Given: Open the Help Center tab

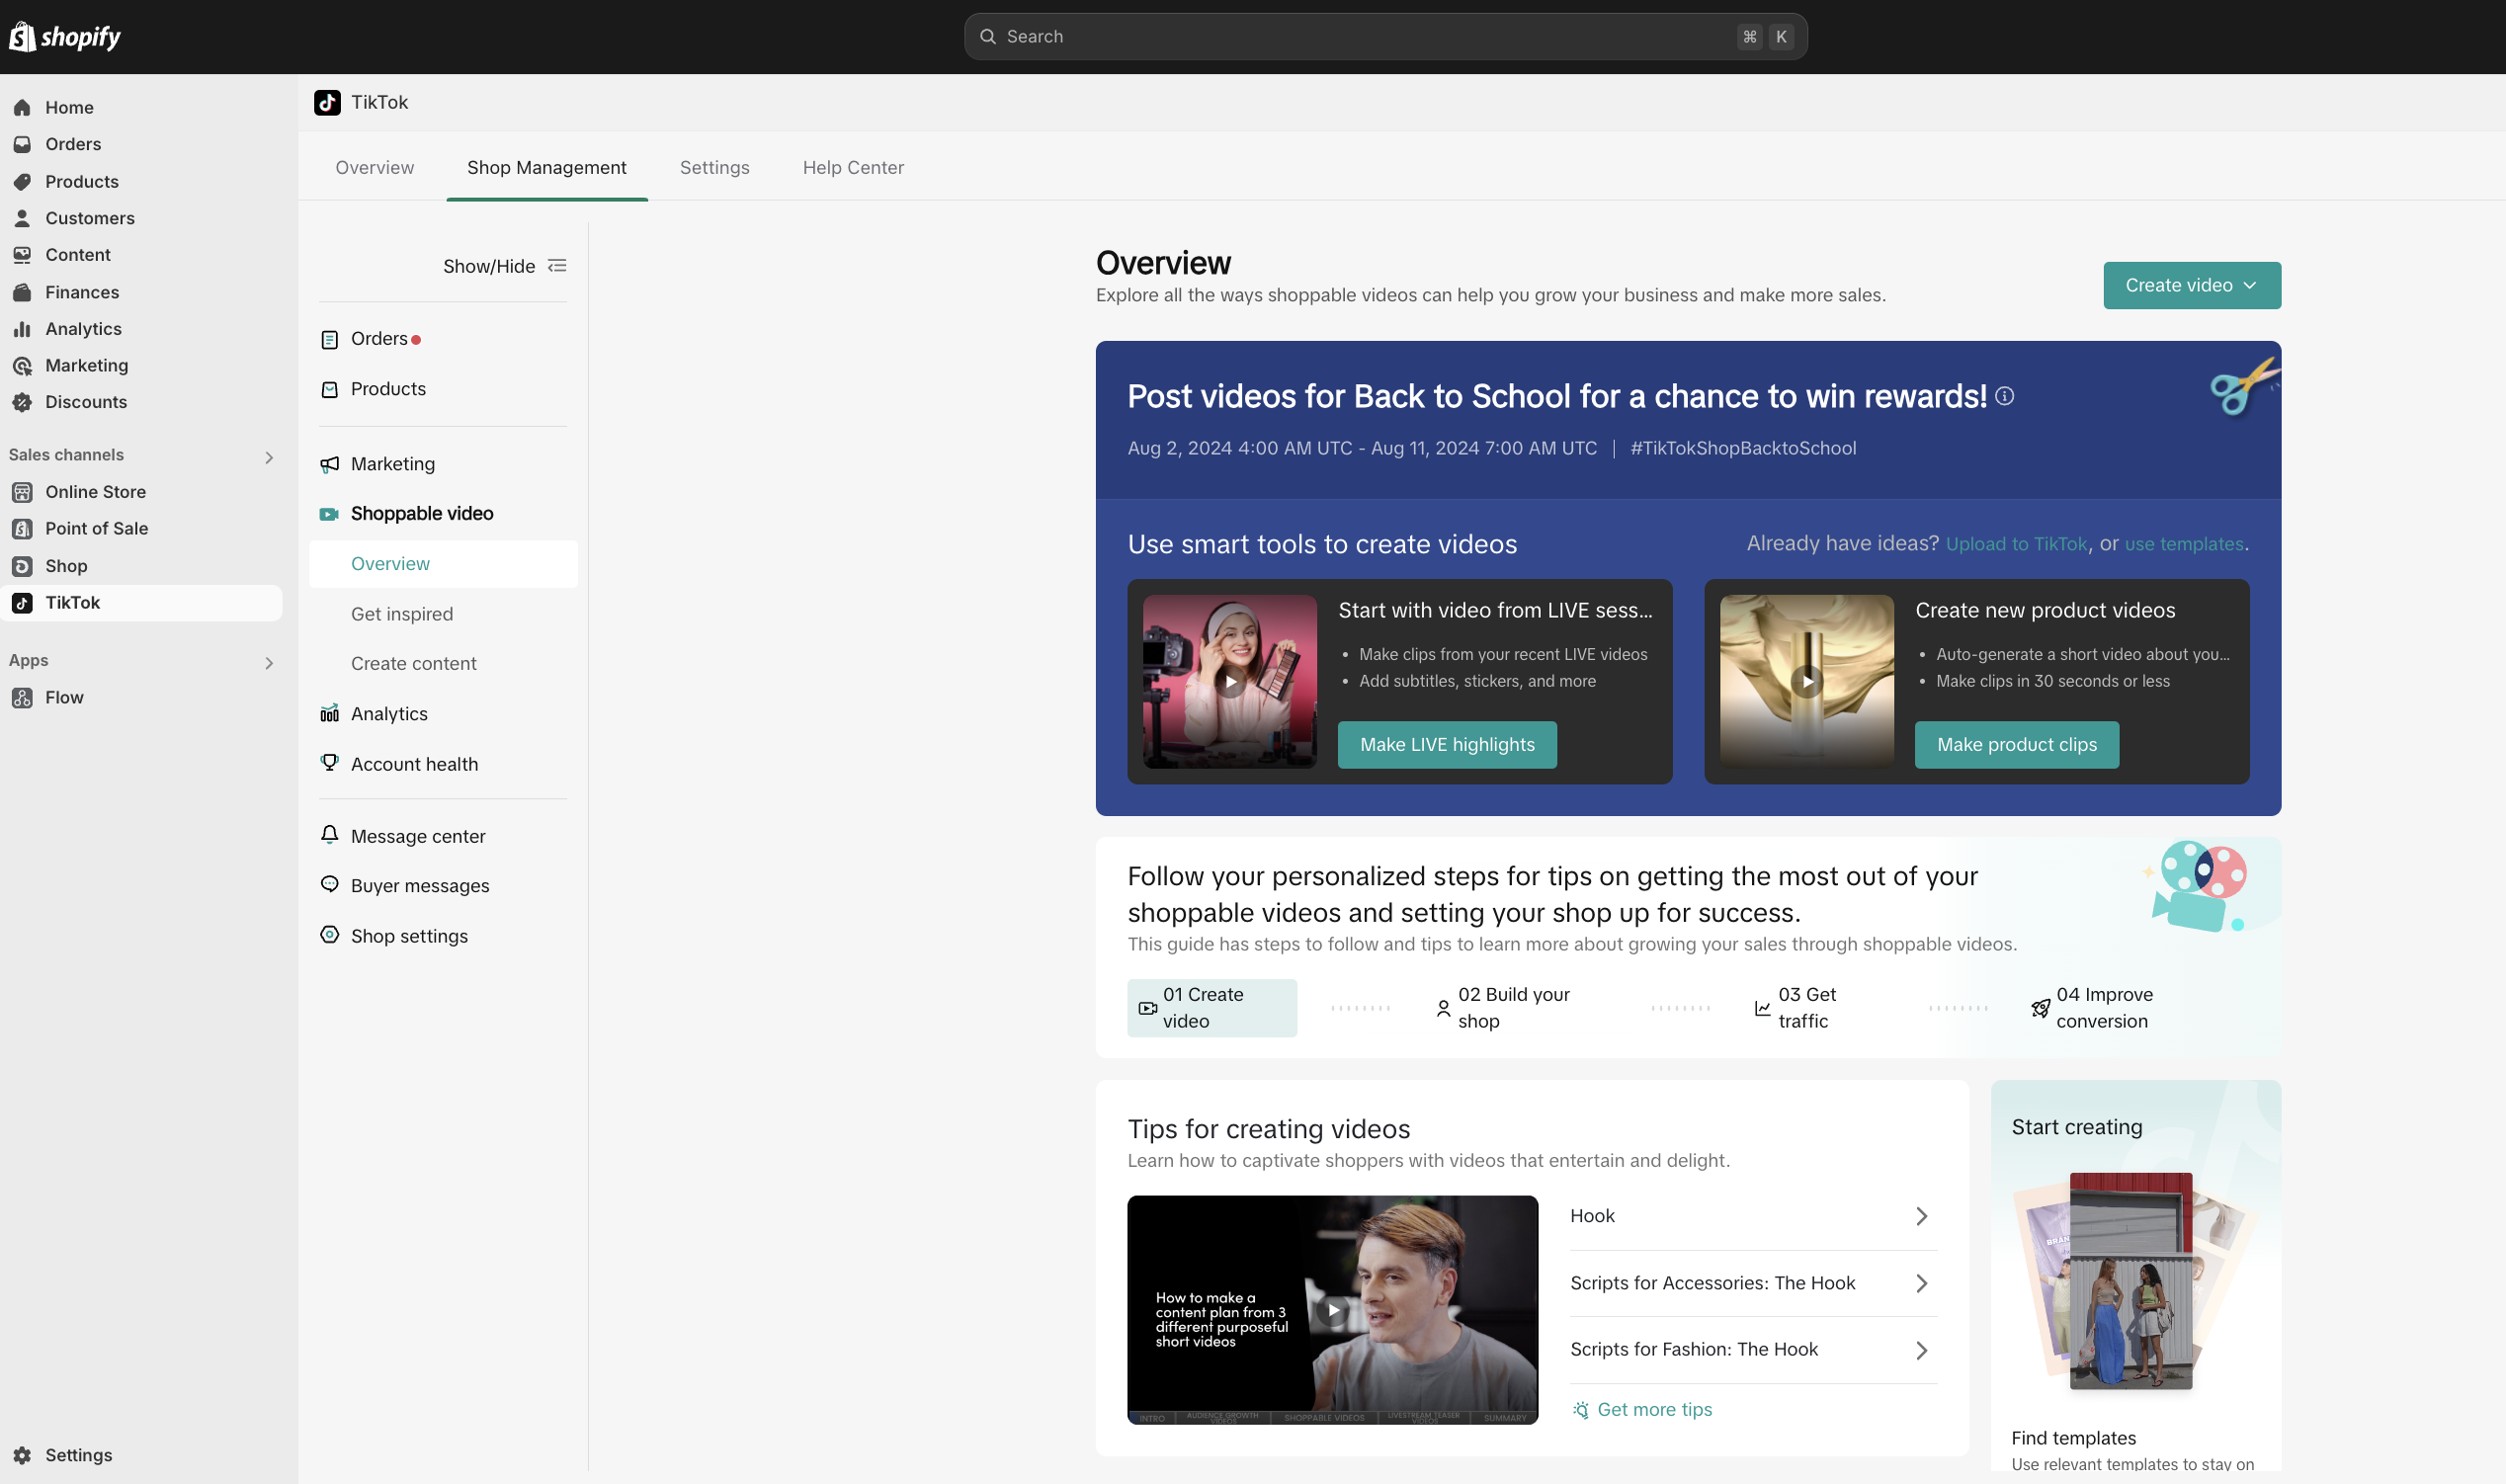Looking at the screenshot, I should click(x=852, y=168).
